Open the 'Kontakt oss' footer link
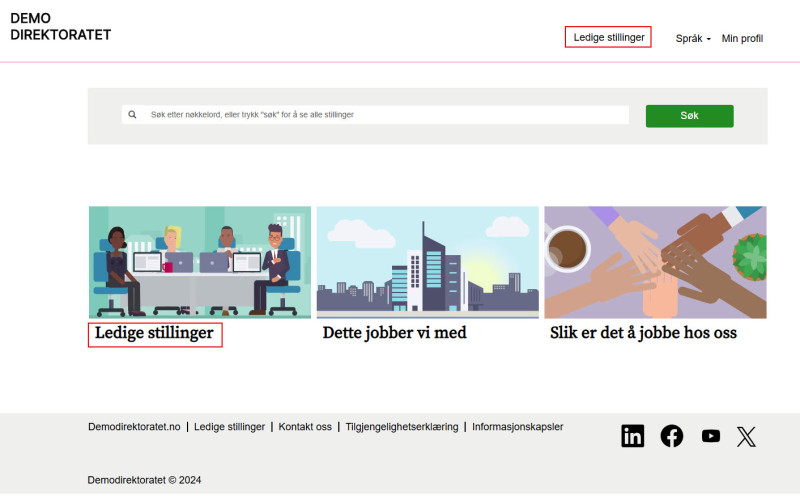The image size is (800, 496). pos(305,427)
